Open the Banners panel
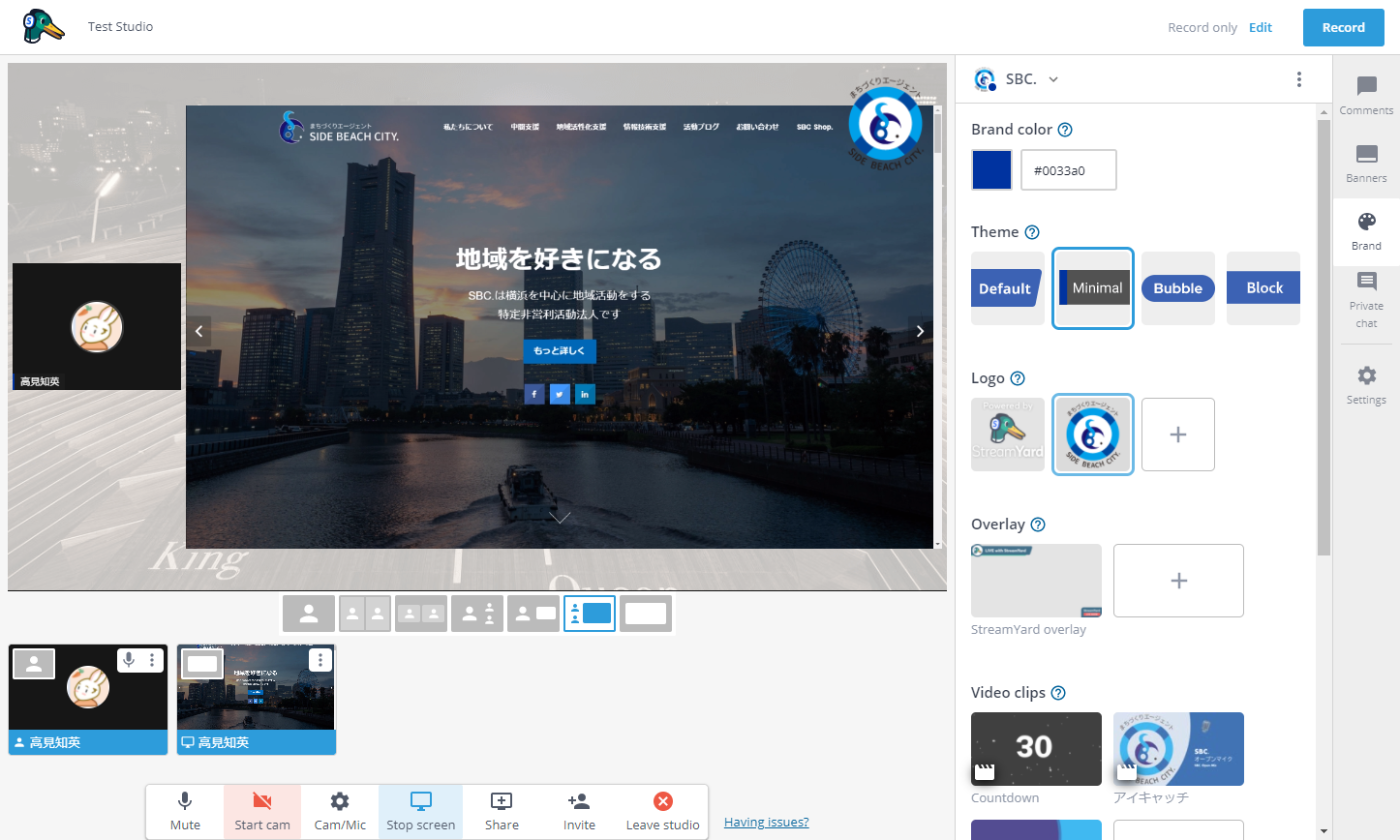The height and width of the screenshot is (840, 1400). (1366, 164)
